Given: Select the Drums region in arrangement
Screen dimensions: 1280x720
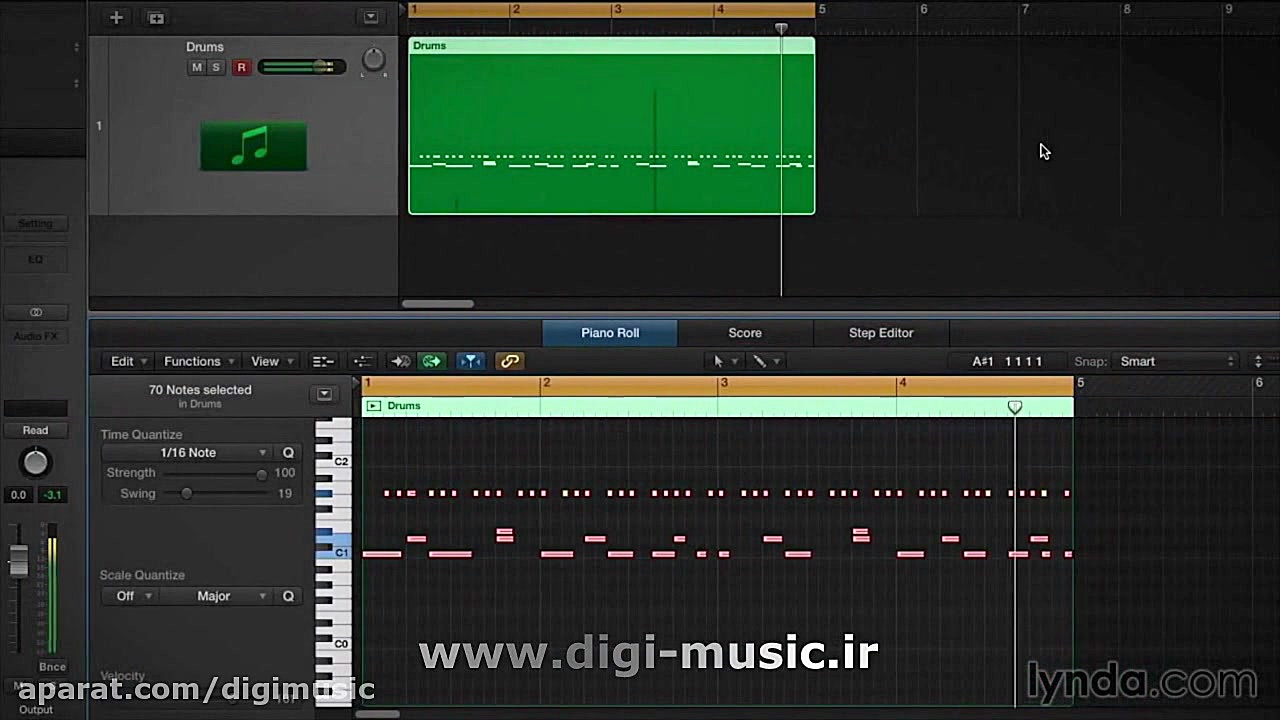Looking at the screenshot, I should [611, 126].
